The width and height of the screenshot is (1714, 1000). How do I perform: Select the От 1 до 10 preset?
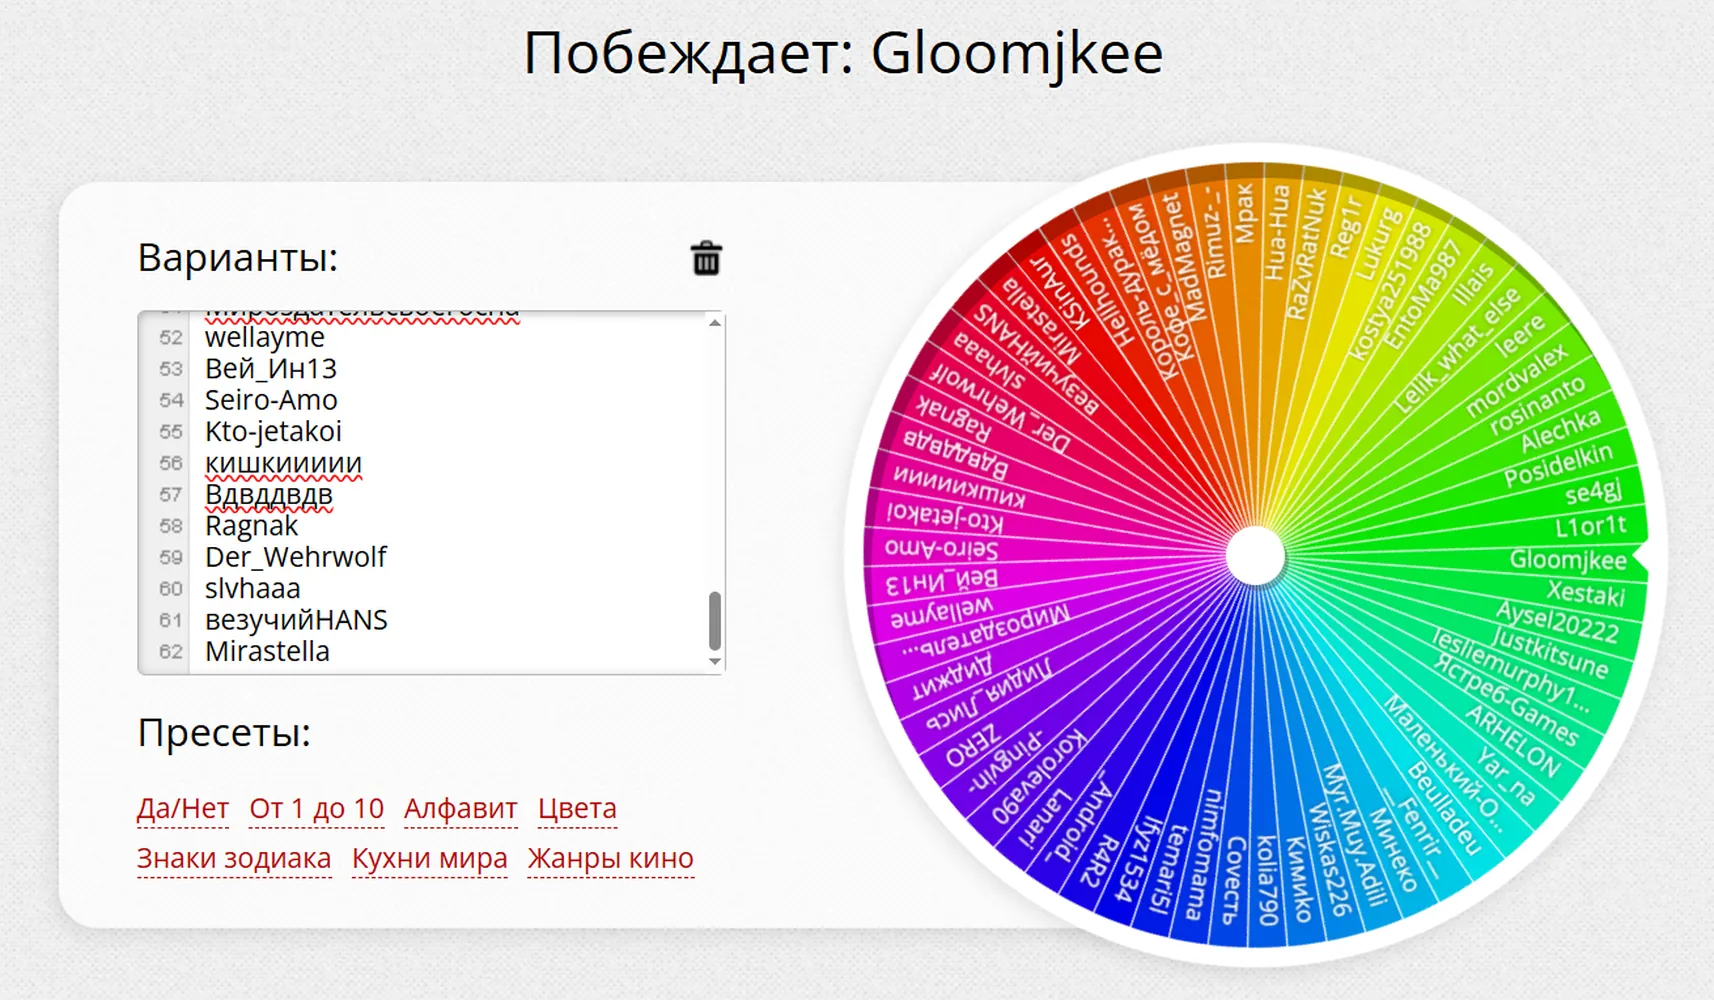(316, 808)
